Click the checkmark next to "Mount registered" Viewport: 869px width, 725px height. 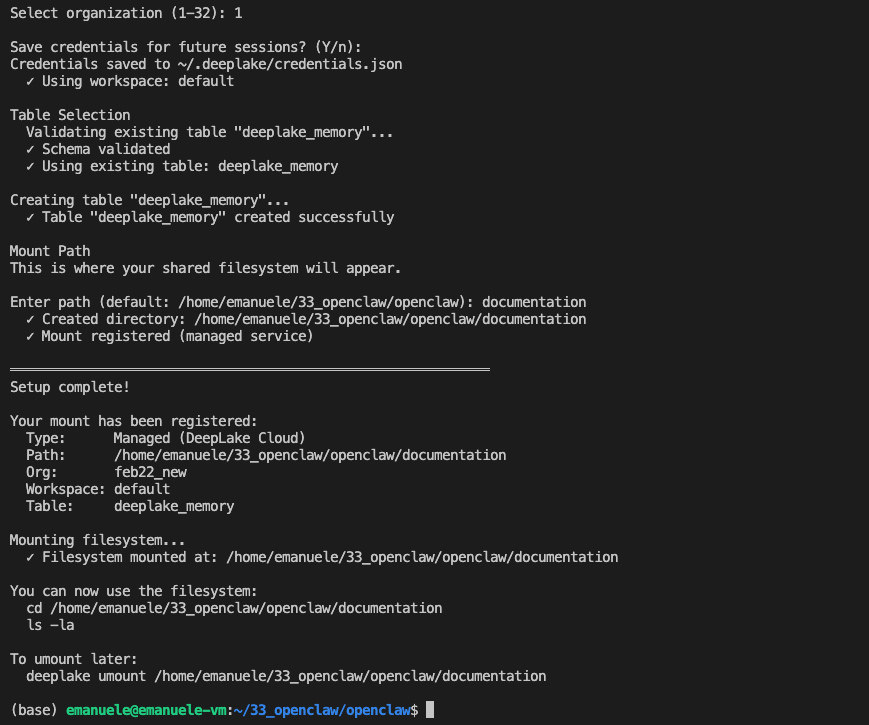[31, 336]
